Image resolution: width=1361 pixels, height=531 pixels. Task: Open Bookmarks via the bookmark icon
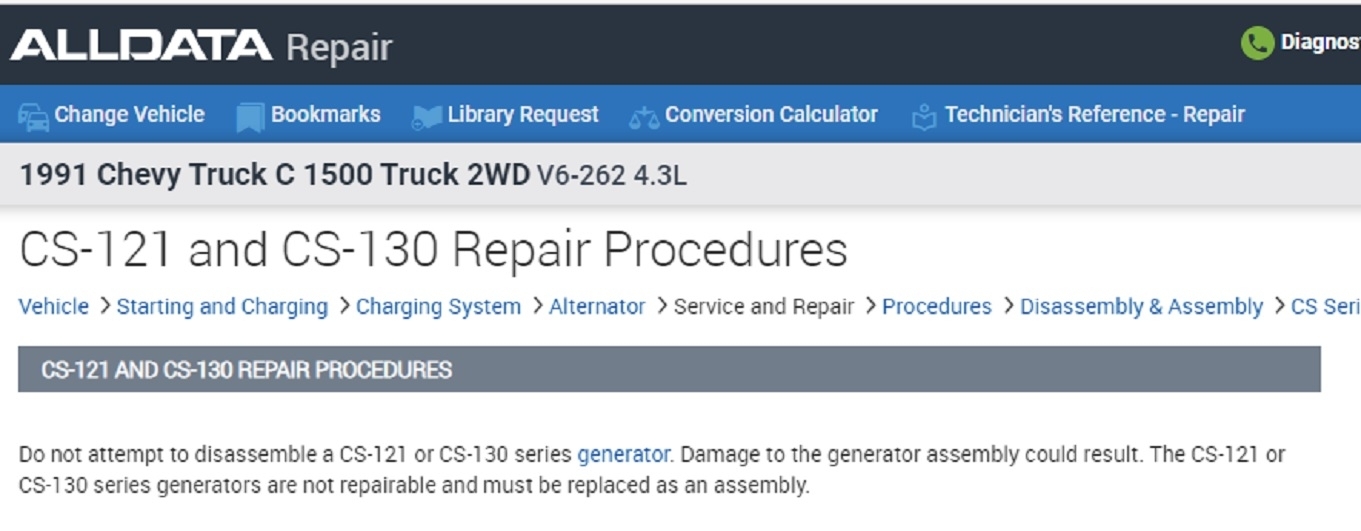(x=249, y=116)
